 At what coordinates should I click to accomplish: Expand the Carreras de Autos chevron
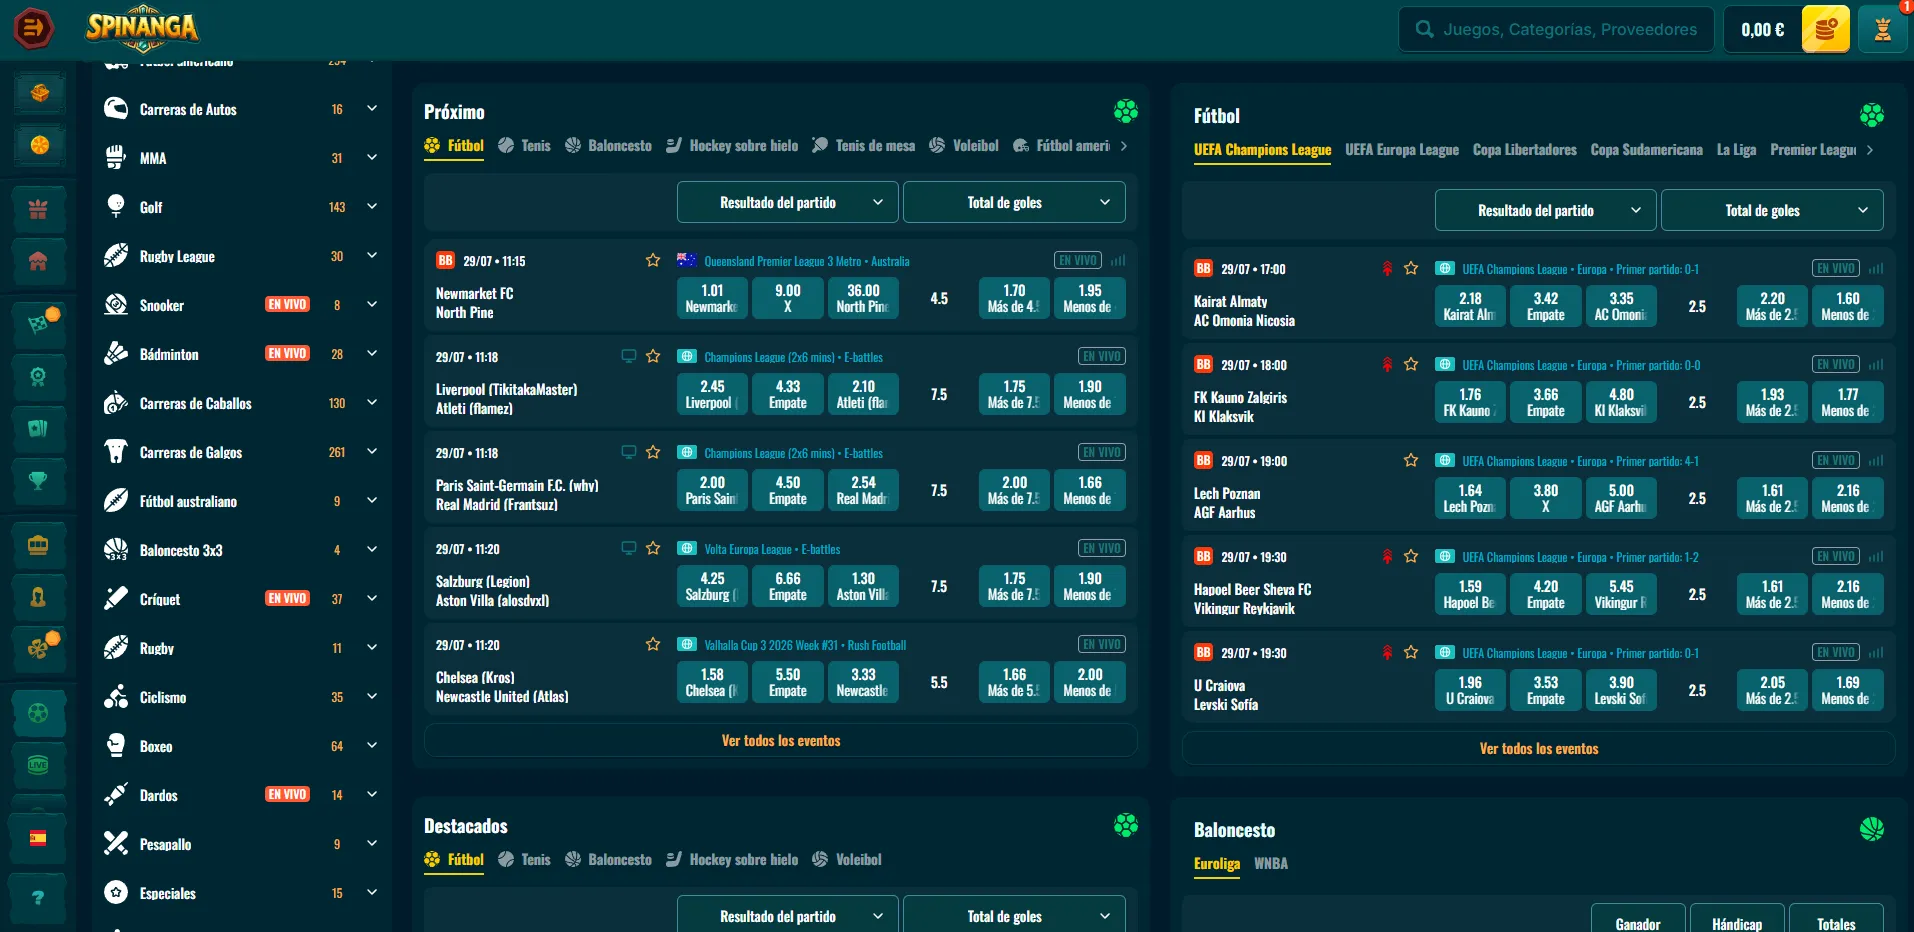pyautogui.click(x=372, y=108)
